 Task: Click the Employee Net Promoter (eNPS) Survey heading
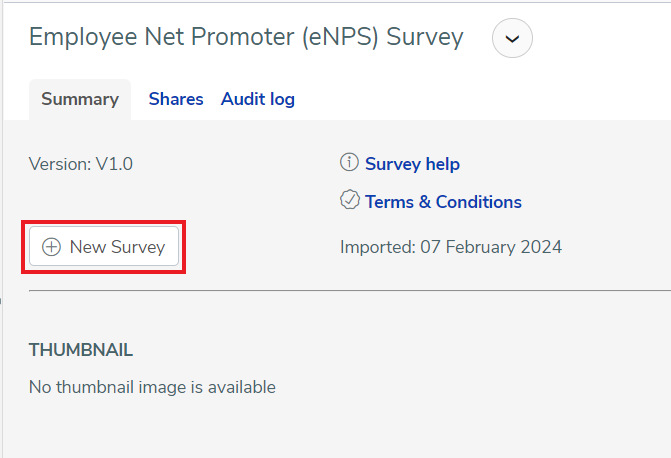pos(246,37)
